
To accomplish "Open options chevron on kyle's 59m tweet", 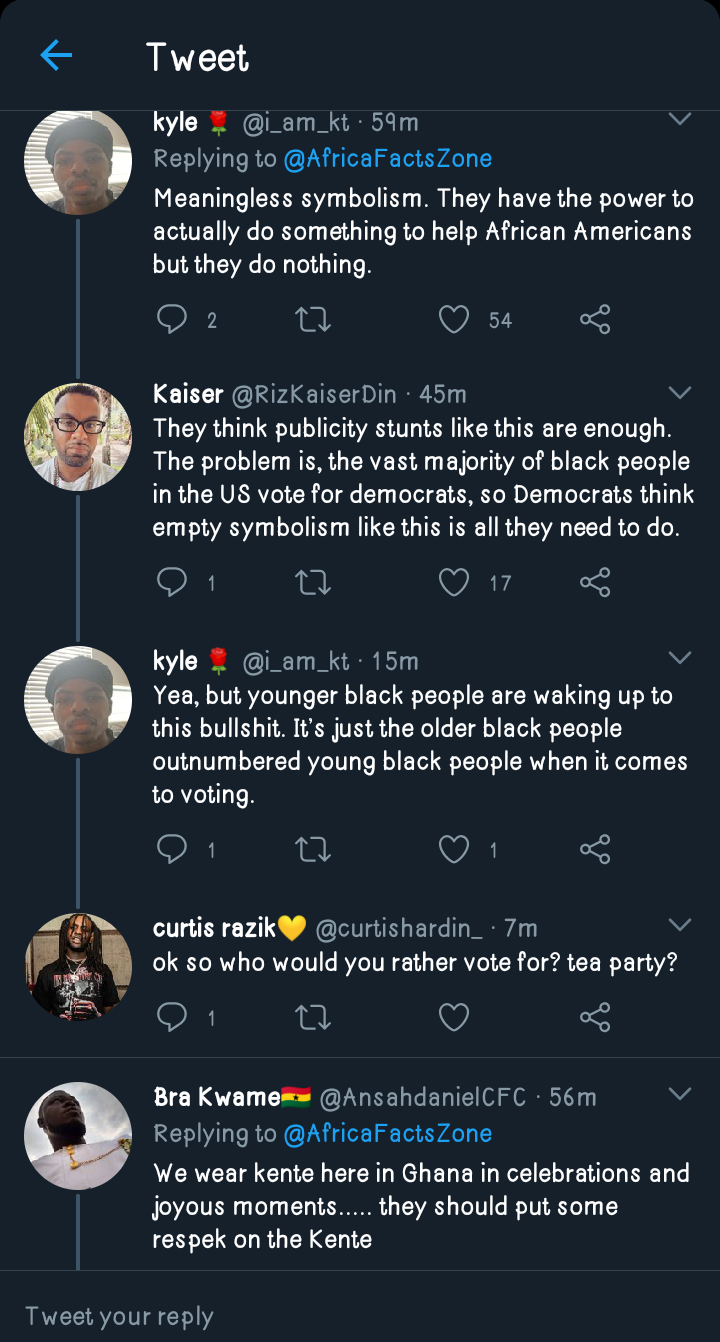I will tap(680, 120).
